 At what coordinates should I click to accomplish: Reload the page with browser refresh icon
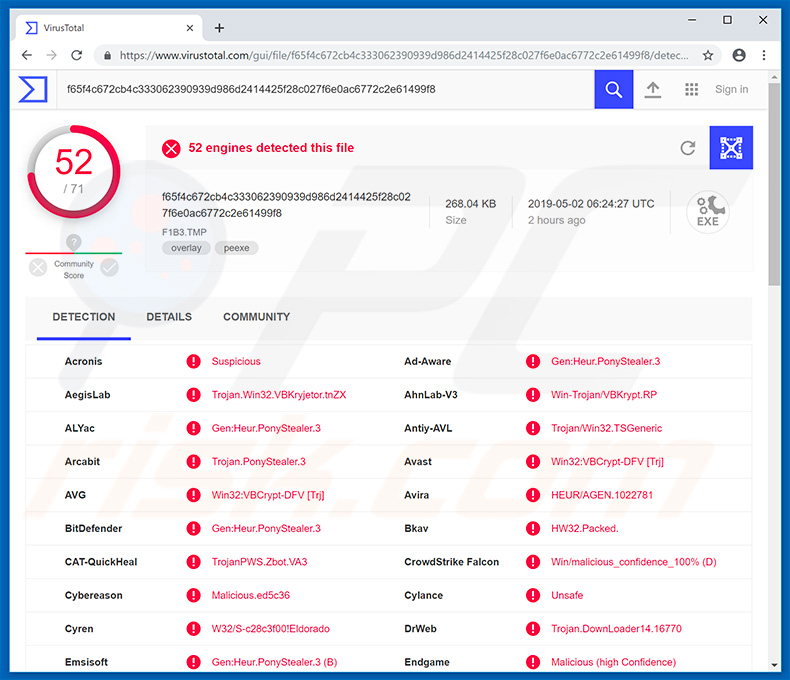tap(77, 55)
